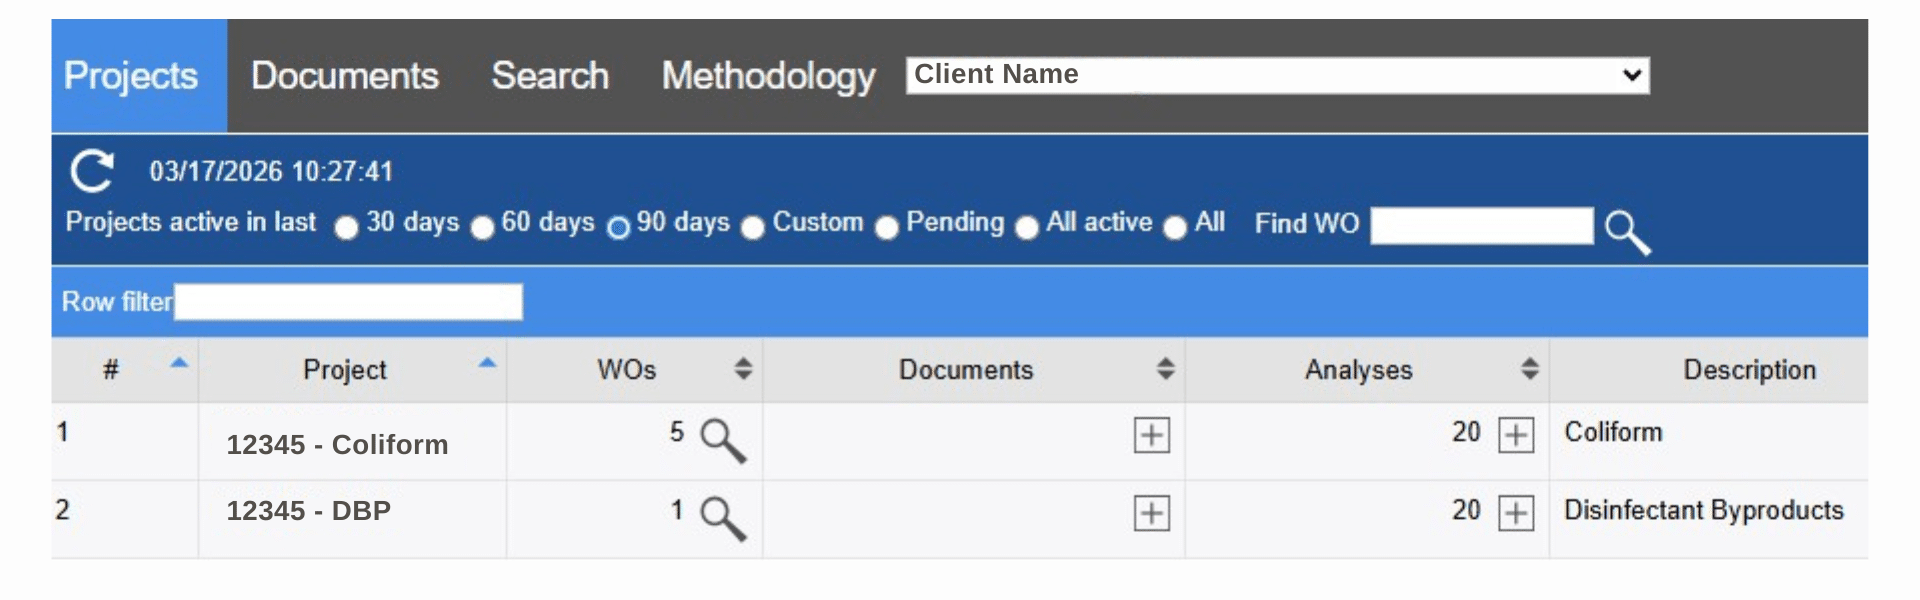The image size is (1920, 600).
Task: Sort table by the Analyses column
Action: 1529,368
